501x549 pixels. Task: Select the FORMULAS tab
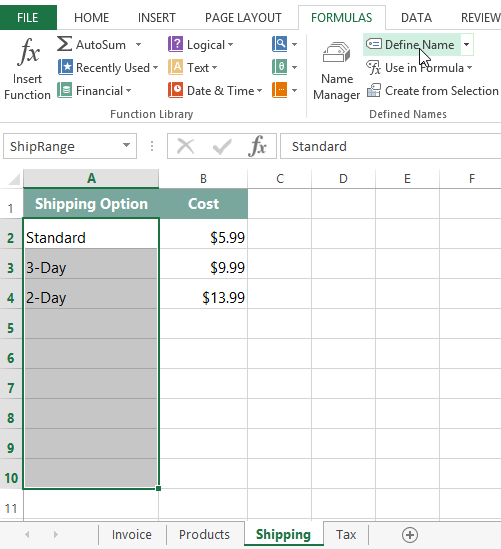click(x=342, y=18)
